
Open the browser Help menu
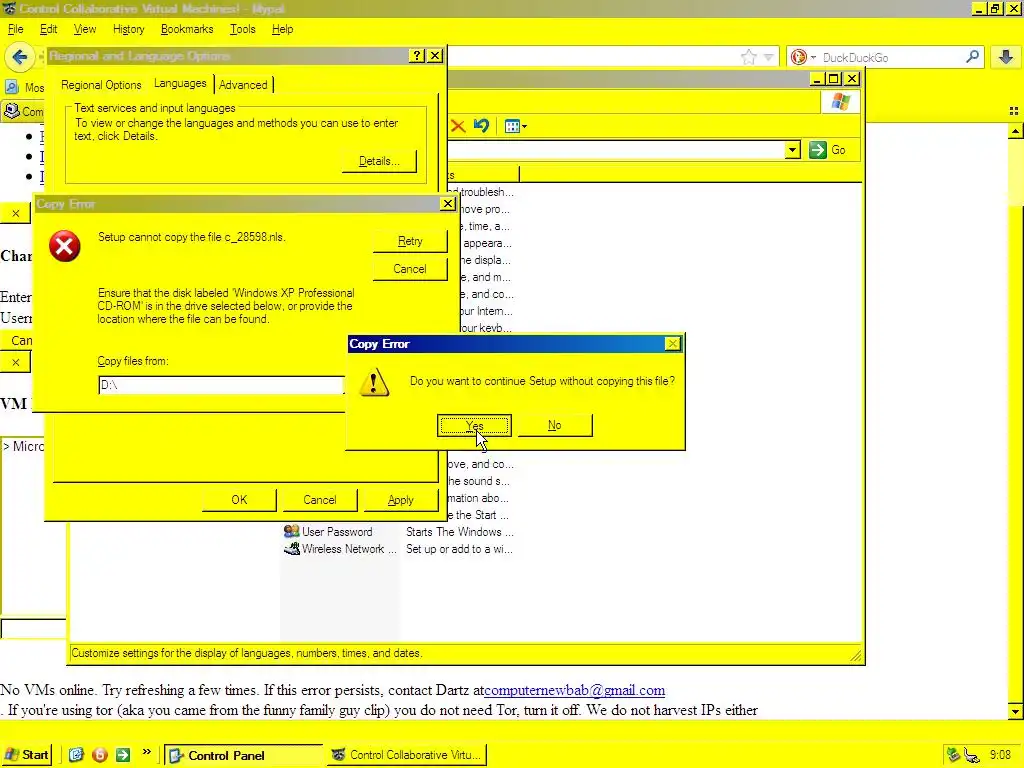tap(282, 29)
